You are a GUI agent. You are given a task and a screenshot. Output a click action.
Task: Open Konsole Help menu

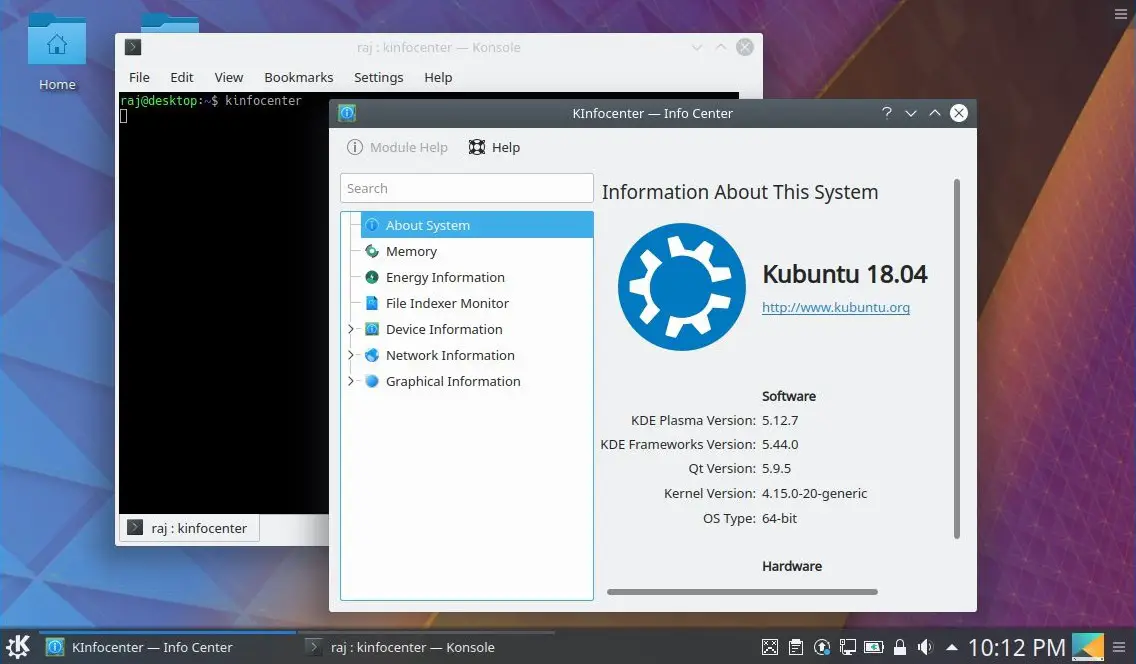tap(438, 77)
